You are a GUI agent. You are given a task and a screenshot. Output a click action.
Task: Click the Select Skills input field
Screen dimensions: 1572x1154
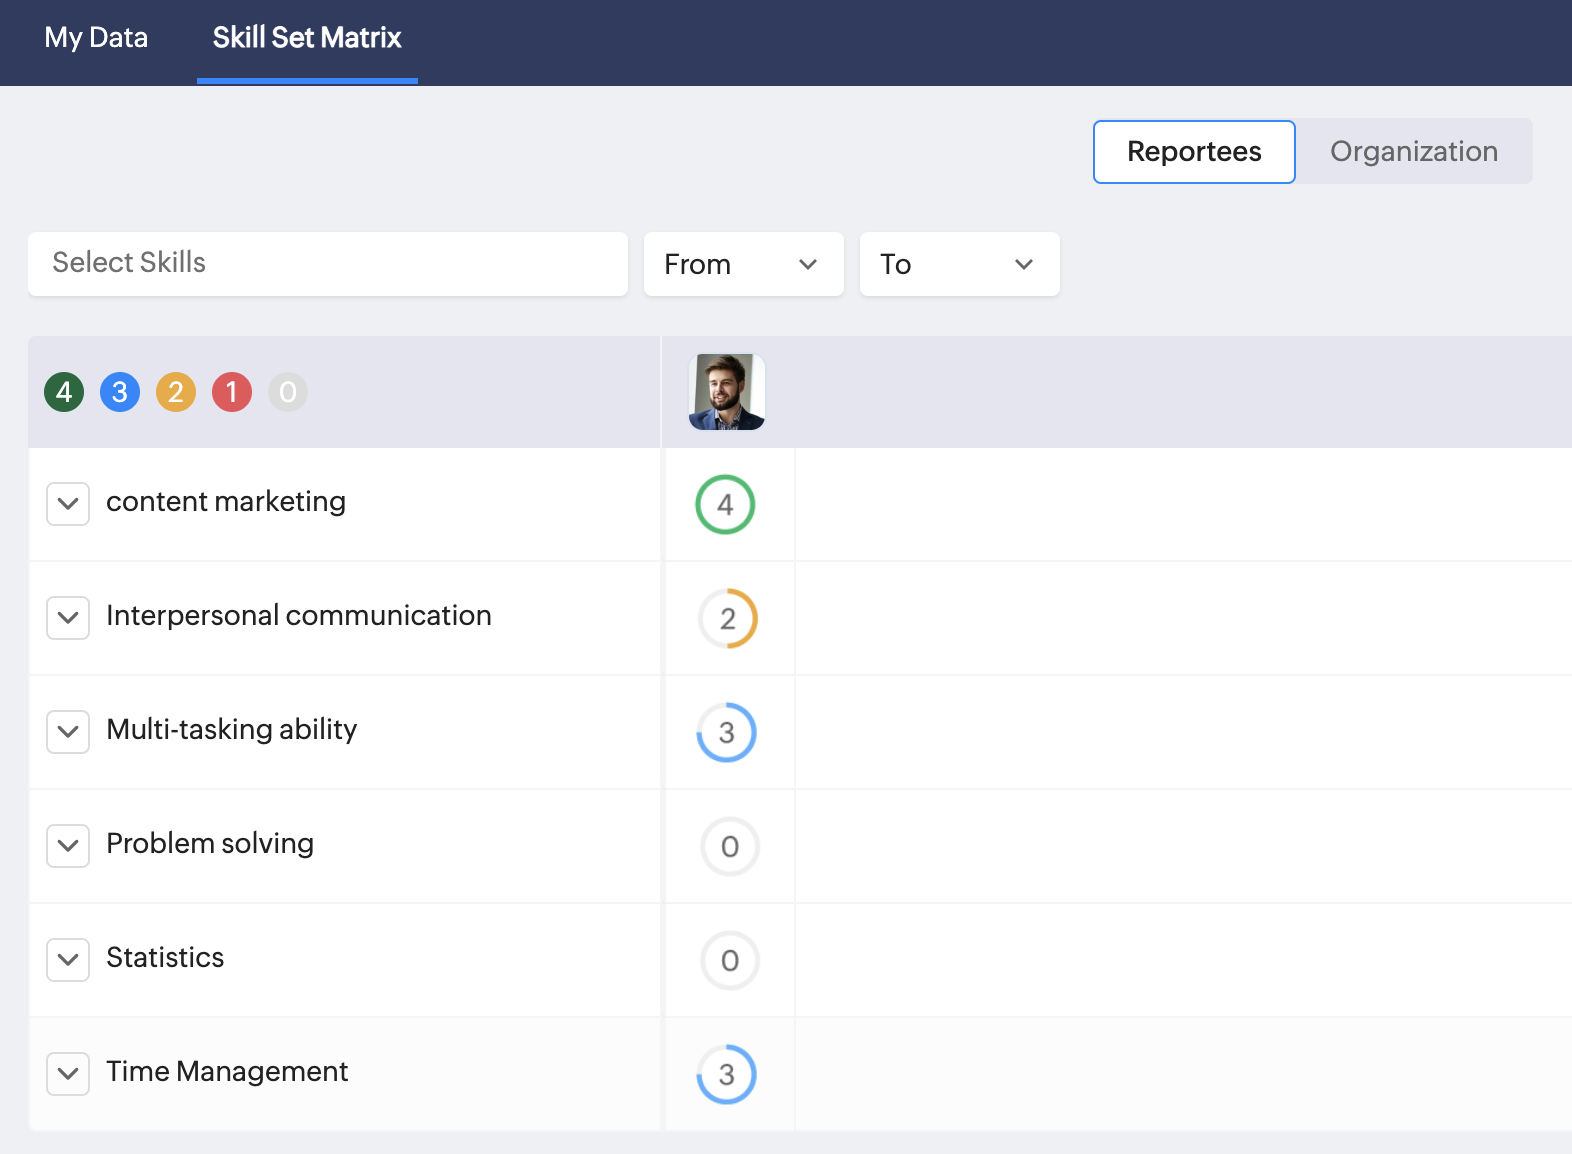click(x=328, y=263)
